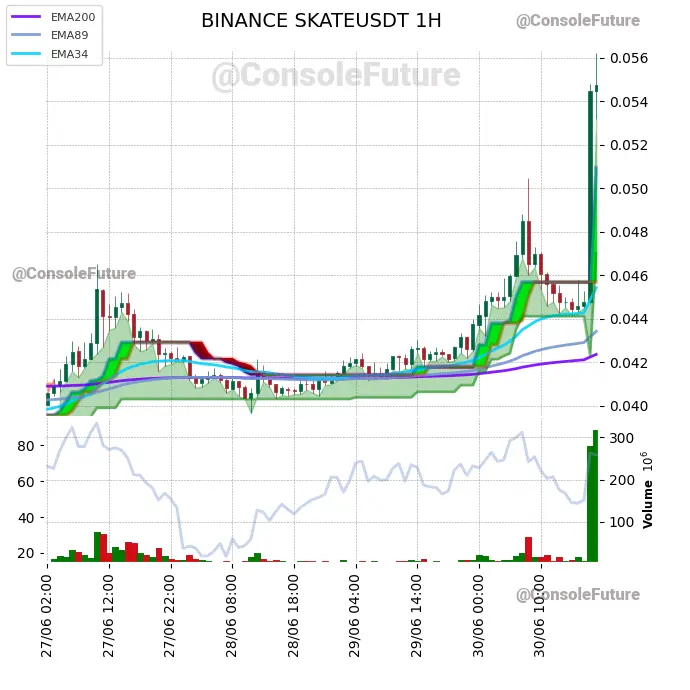Click the 300 volume axis label
Viewport: 690px width, 690px height.
621,438
